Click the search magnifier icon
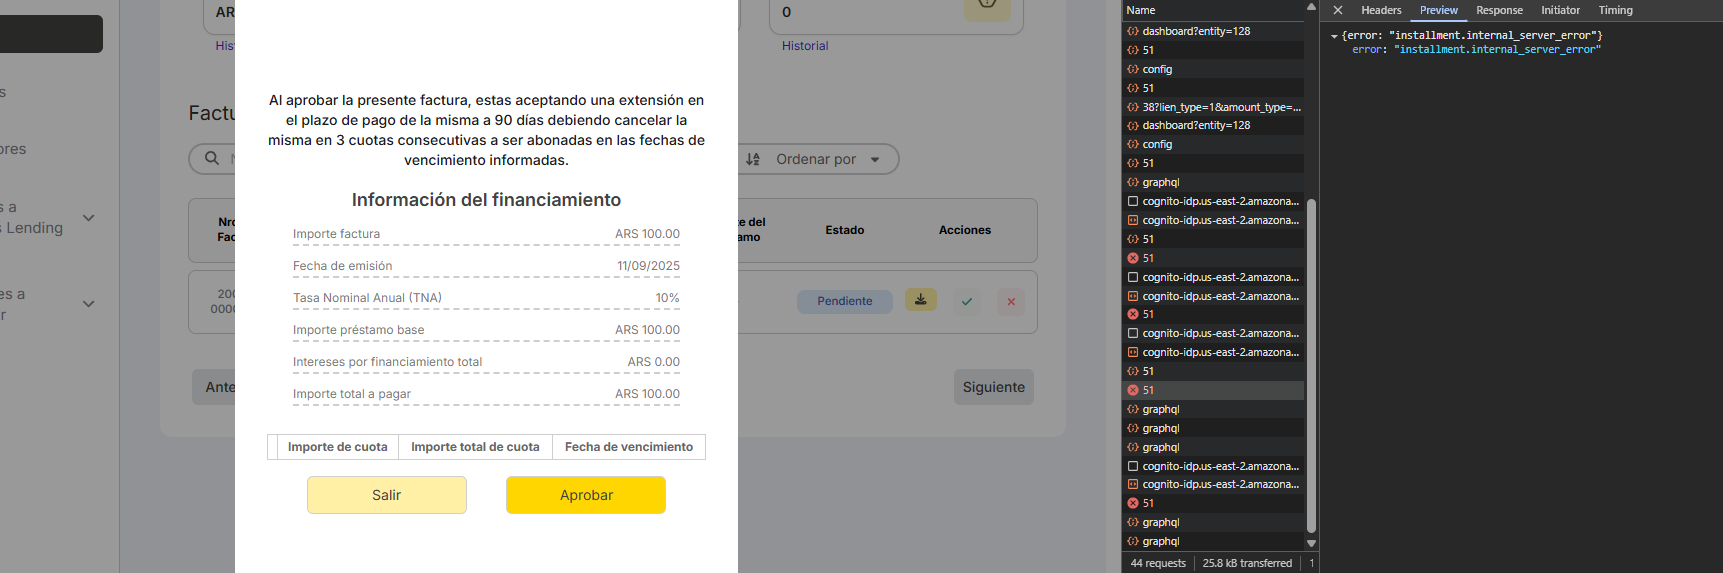The image size is (1723, 573). 212,158
